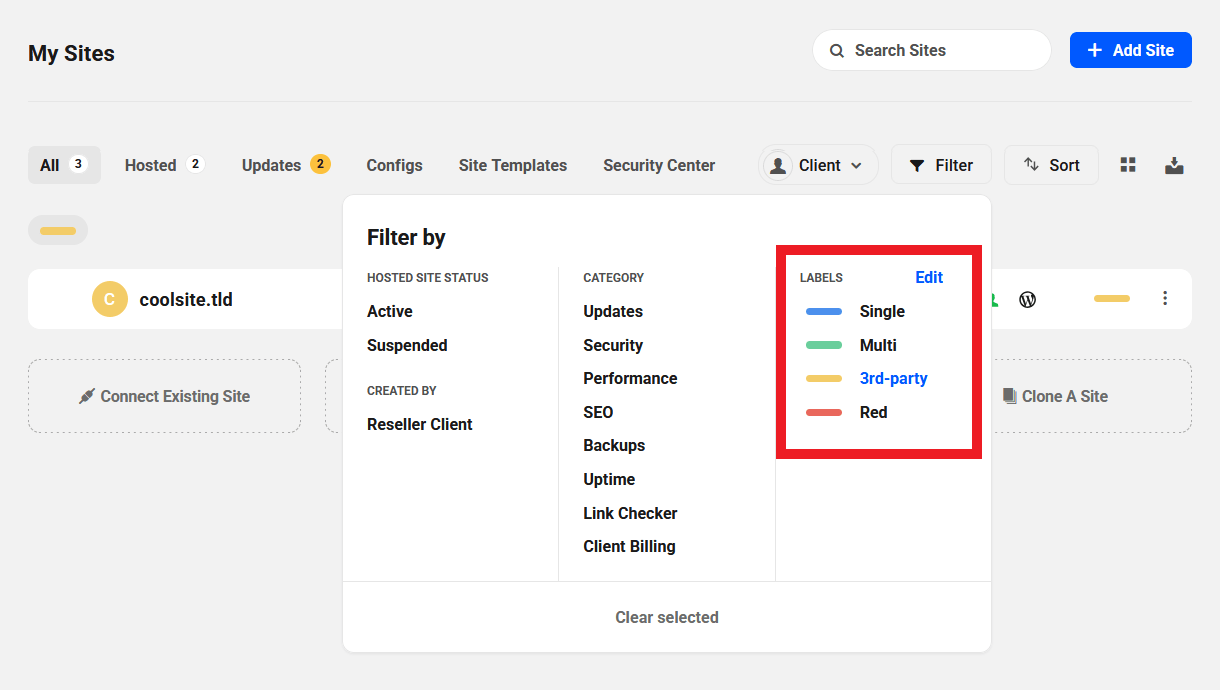
Task: Click the magnifier icon in search box
Action: pos(836,50)
